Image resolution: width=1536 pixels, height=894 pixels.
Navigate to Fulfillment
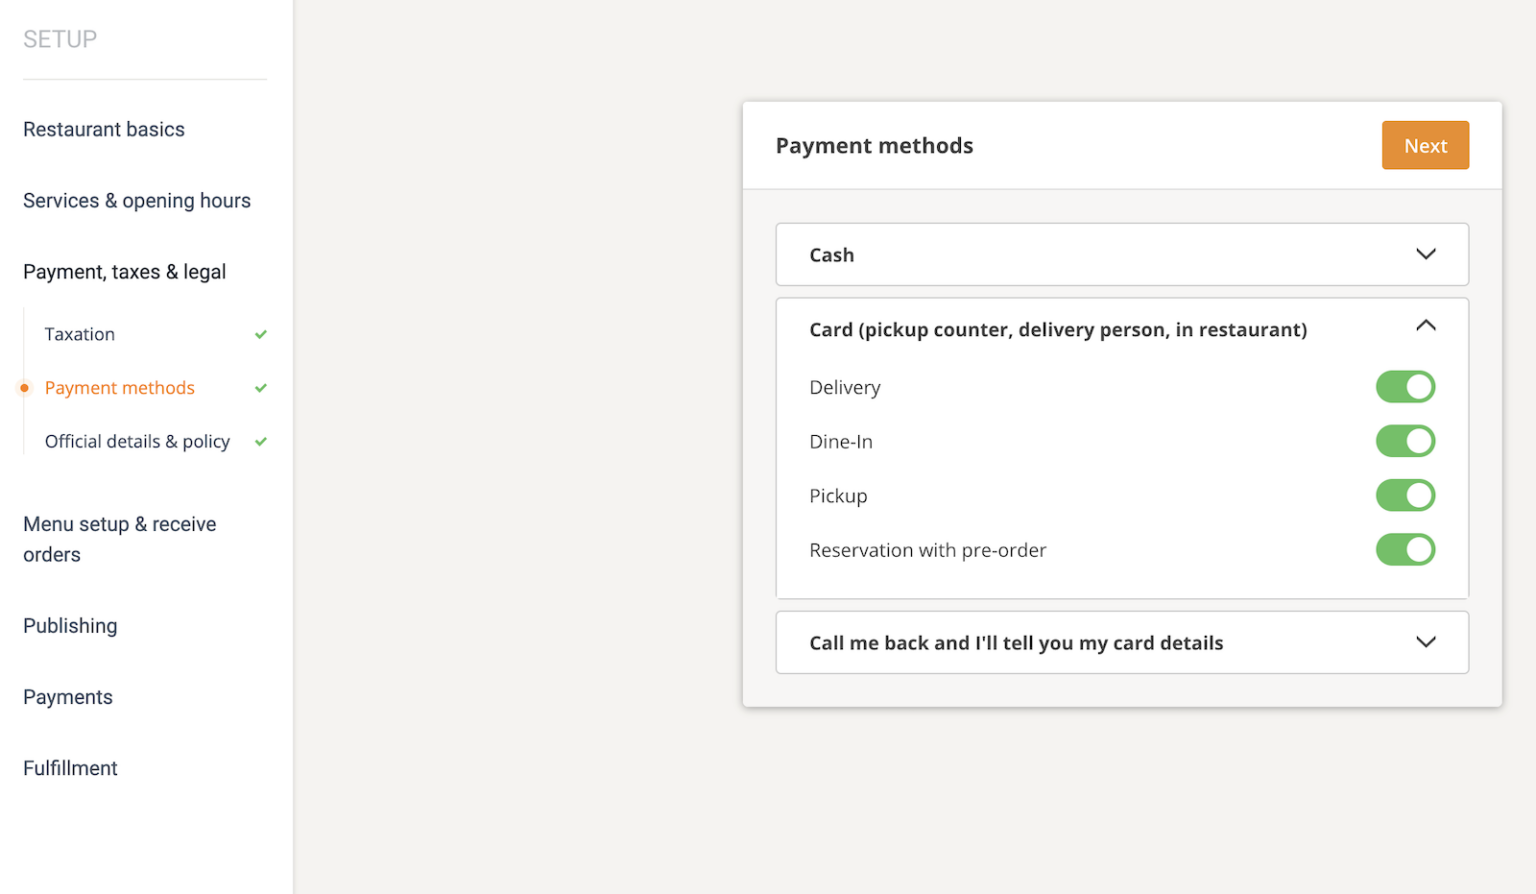coord(70,768)
